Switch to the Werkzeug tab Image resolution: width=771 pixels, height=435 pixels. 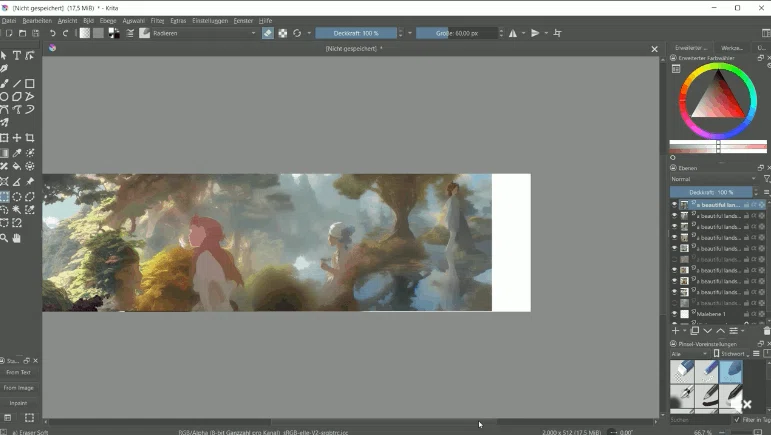click(732, 48)
